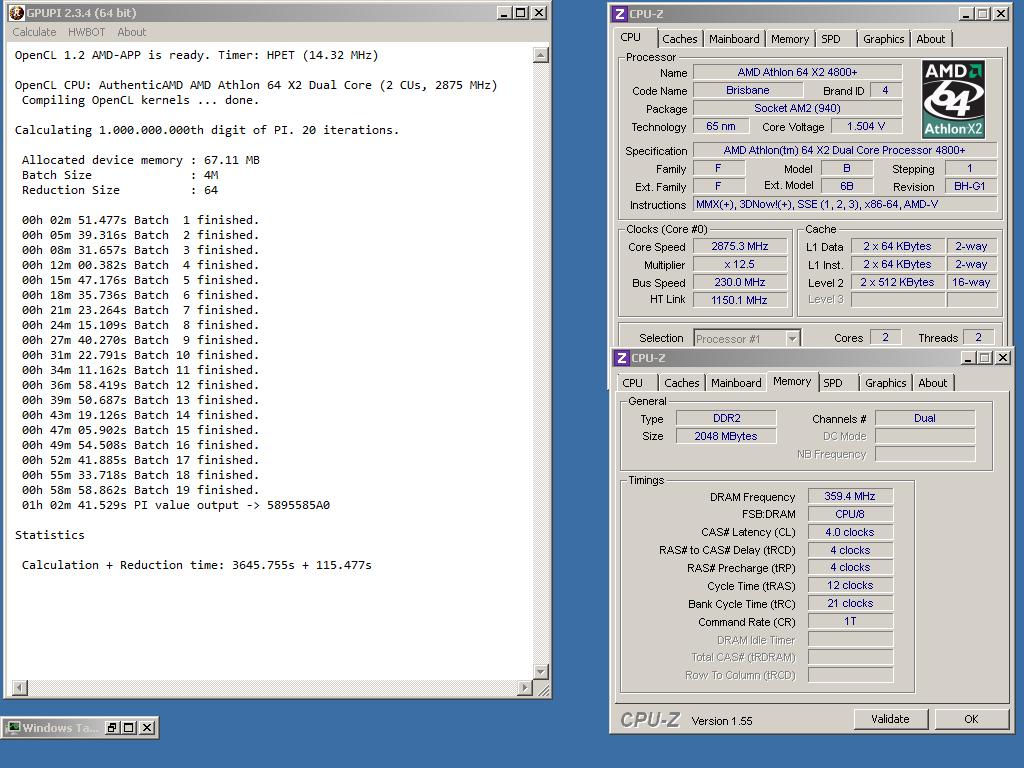Open About tab in lower CPU-Z window
This screenshot has height=768, width=1024.
[x=933, y=383]
